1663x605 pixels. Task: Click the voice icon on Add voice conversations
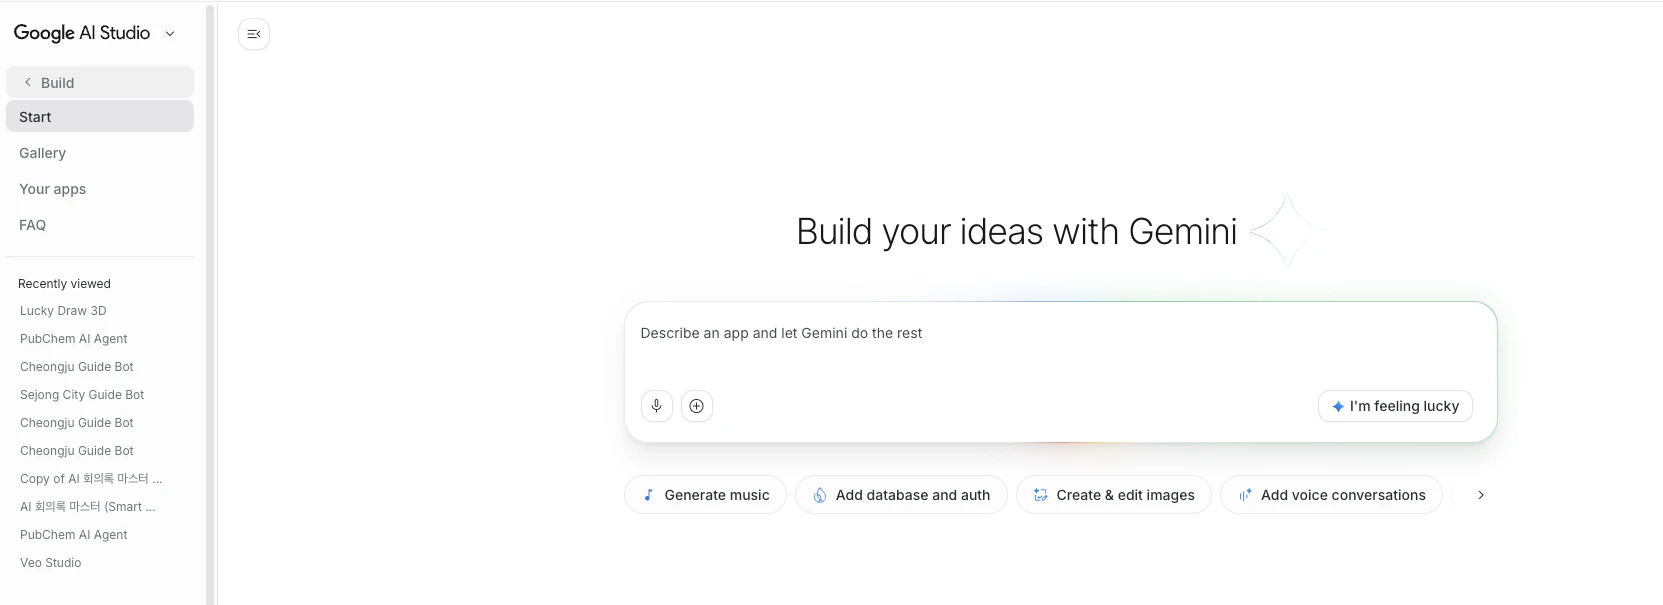click(1245, 495)
